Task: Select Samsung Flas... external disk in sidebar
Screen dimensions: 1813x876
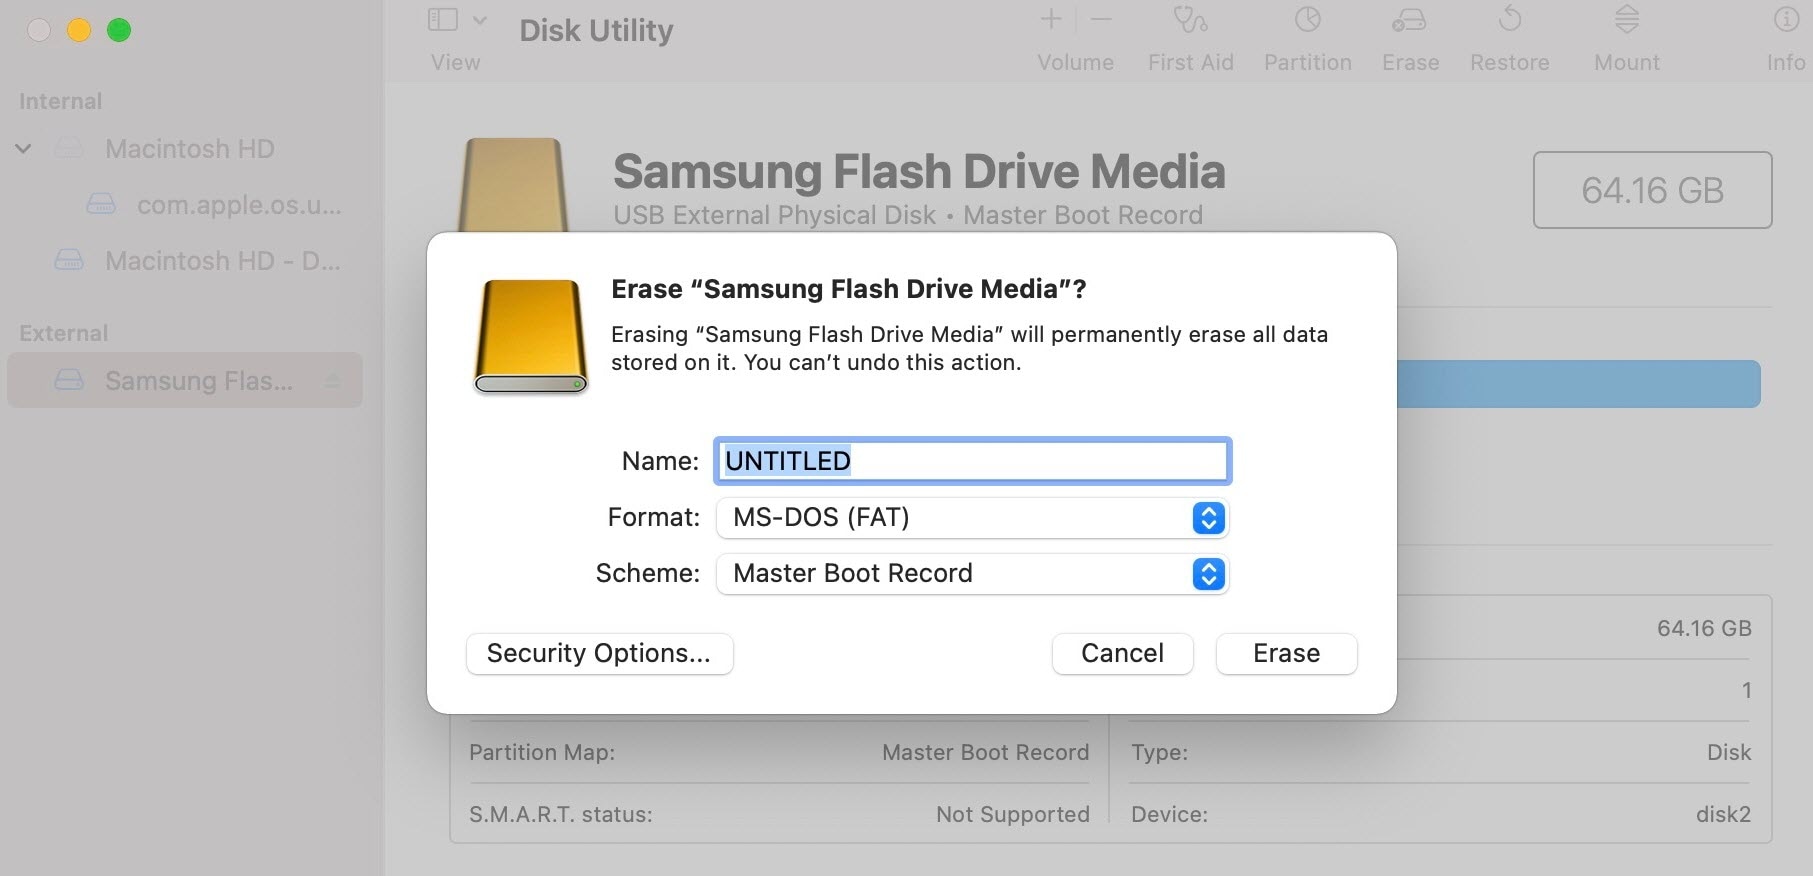Action: pyautogui.click(x=184, y=380)
